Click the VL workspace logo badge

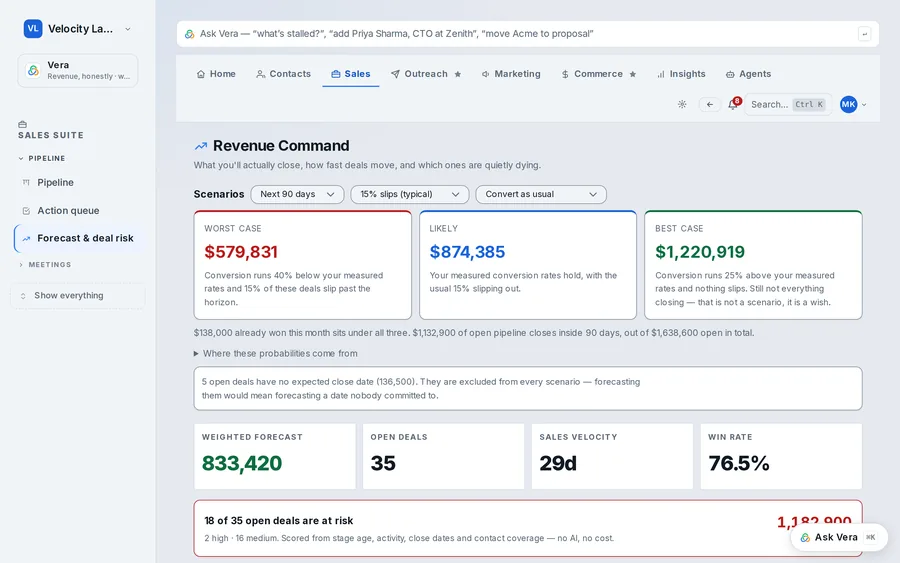[x=33, y=29]
